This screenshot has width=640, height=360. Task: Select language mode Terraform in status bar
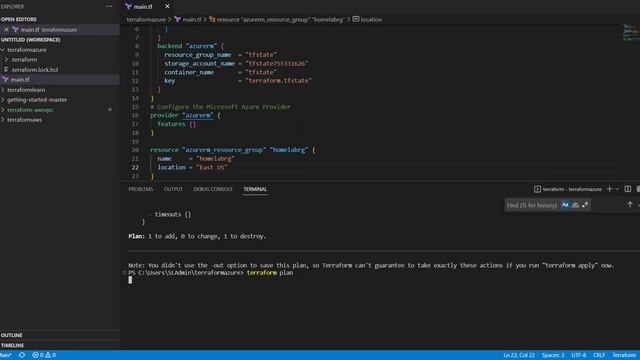pyautogui.click(x=624, y=355)
